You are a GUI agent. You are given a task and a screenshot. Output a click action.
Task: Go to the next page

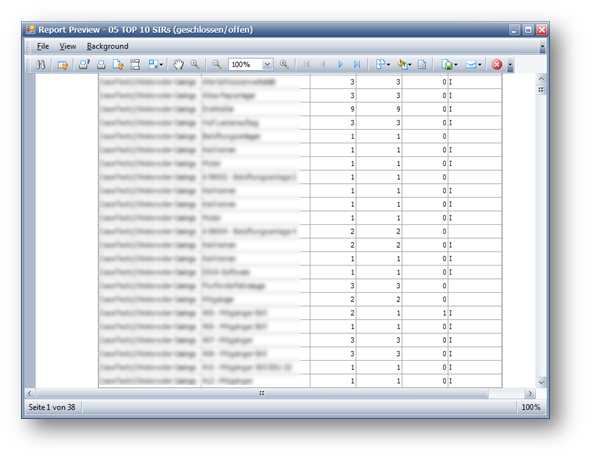tap(340, 65)
